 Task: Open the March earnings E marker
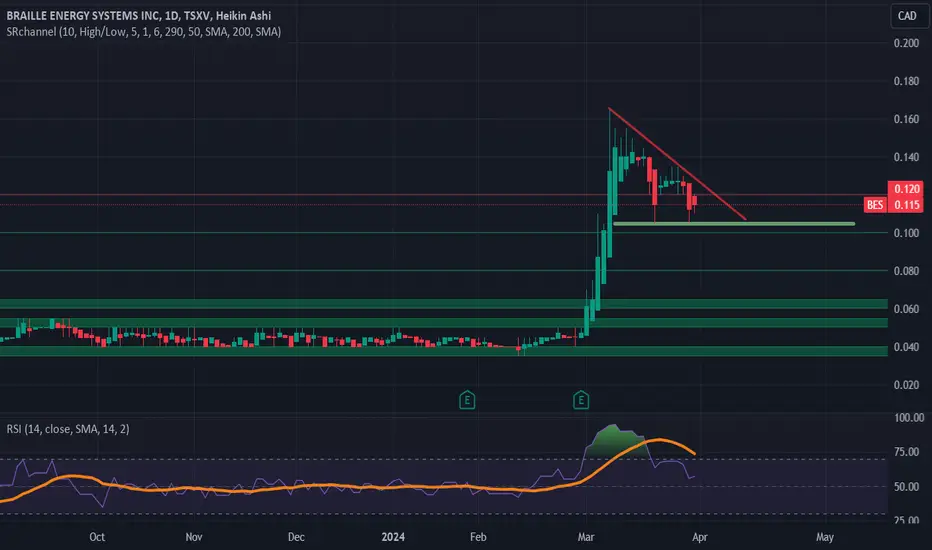(581, 400)
